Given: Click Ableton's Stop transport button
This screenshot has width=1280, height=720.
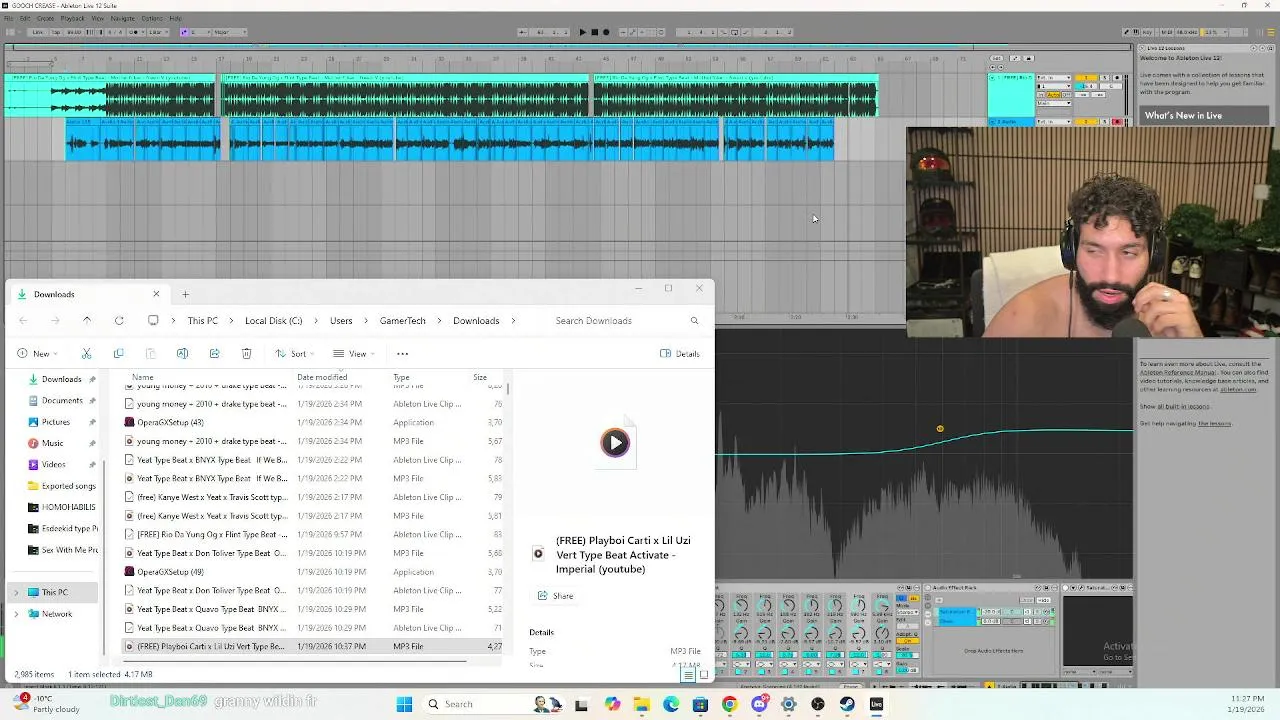Looking at the screenshot, I should point(594,32).
